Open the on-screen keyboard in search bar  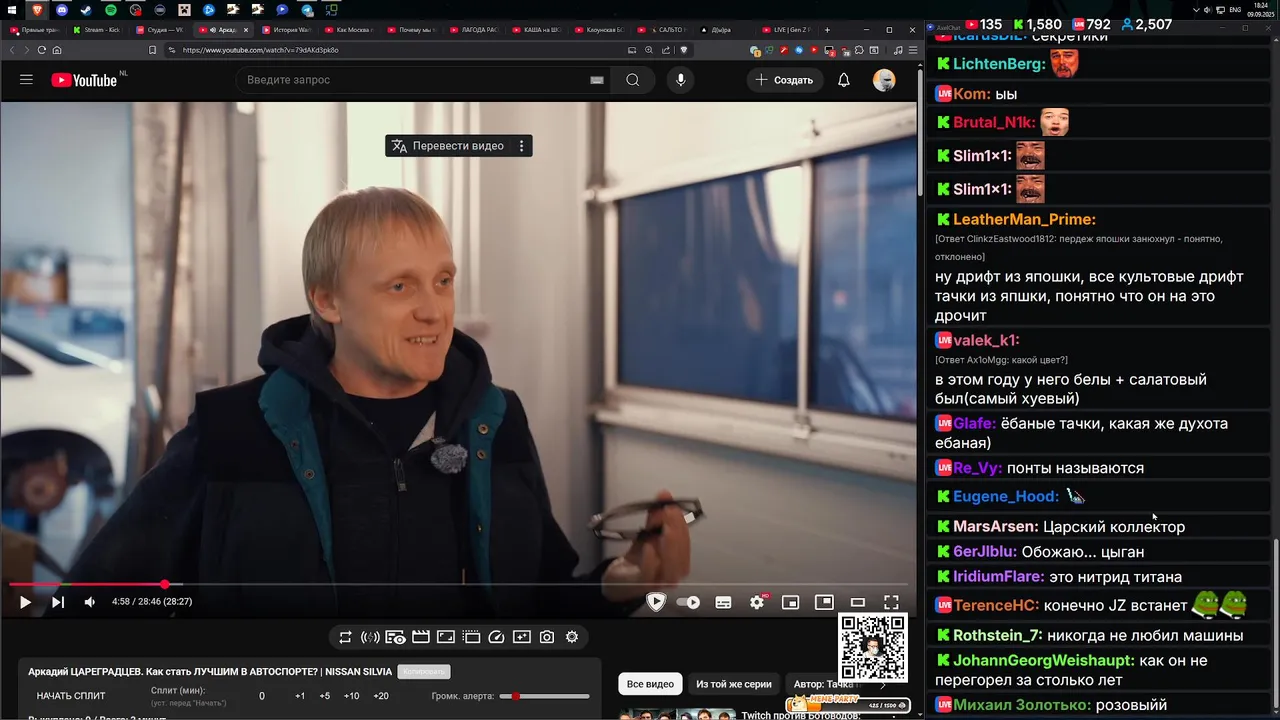597,80
